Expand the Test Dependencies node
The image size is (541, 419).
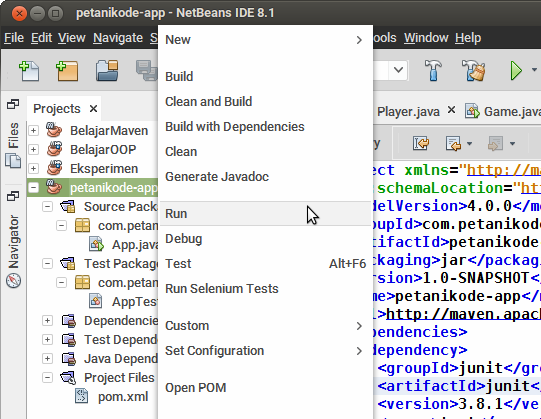pyautogui.click(x=47, y=339)
